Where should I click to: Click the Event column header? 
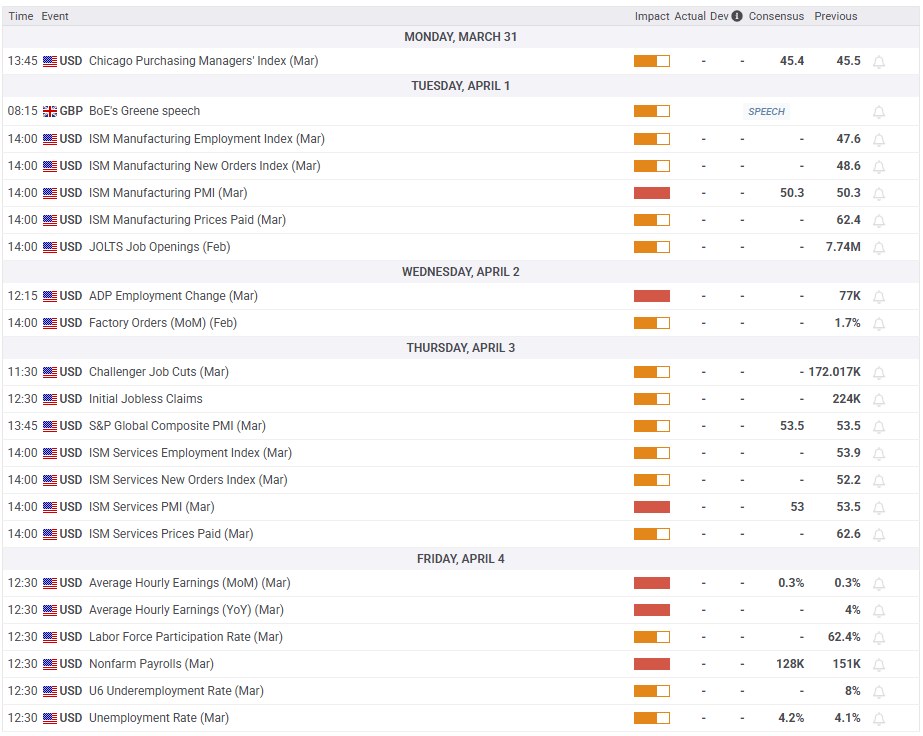coord(55,16)
